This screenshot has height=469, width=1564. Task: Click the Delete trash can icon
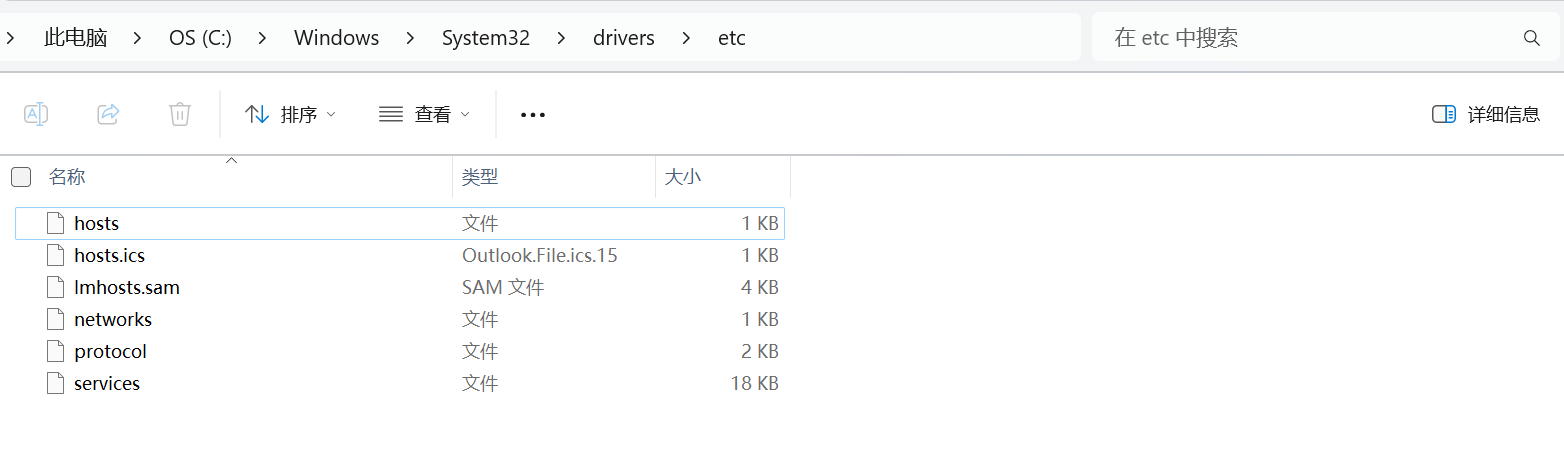(180, 114)
